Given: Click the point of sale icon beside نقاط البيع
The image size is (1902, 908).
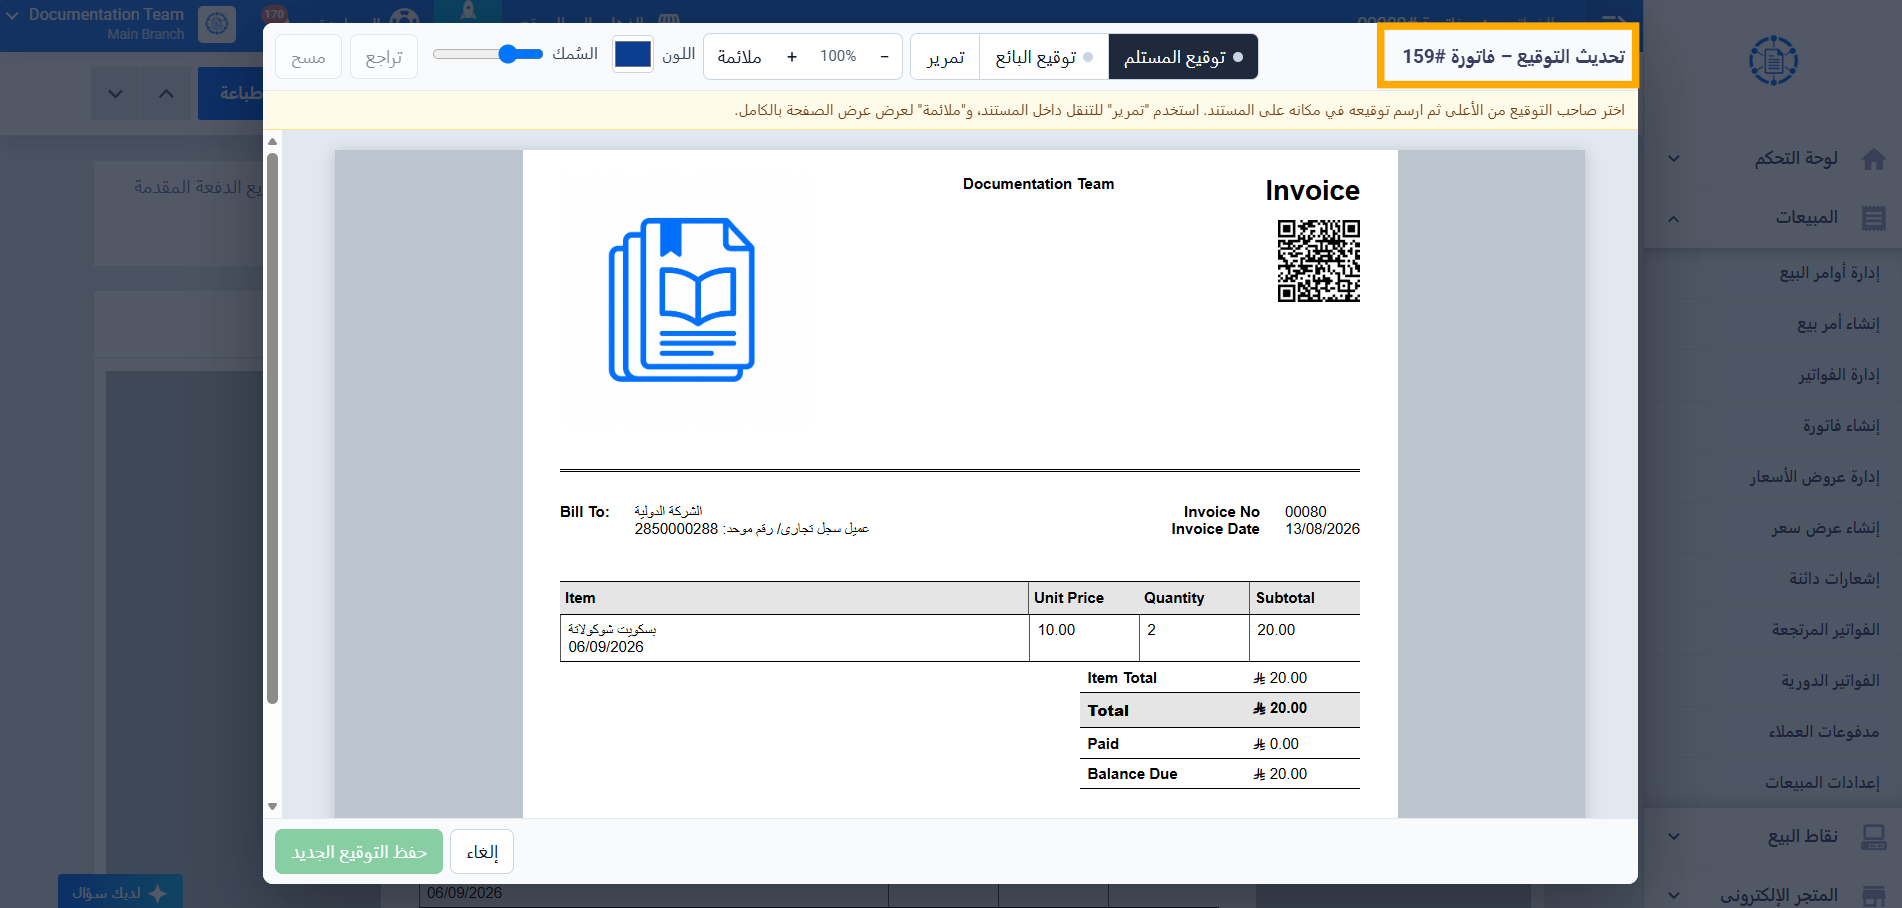Looking at the screenshot, I should click(x=1874, y=837).
